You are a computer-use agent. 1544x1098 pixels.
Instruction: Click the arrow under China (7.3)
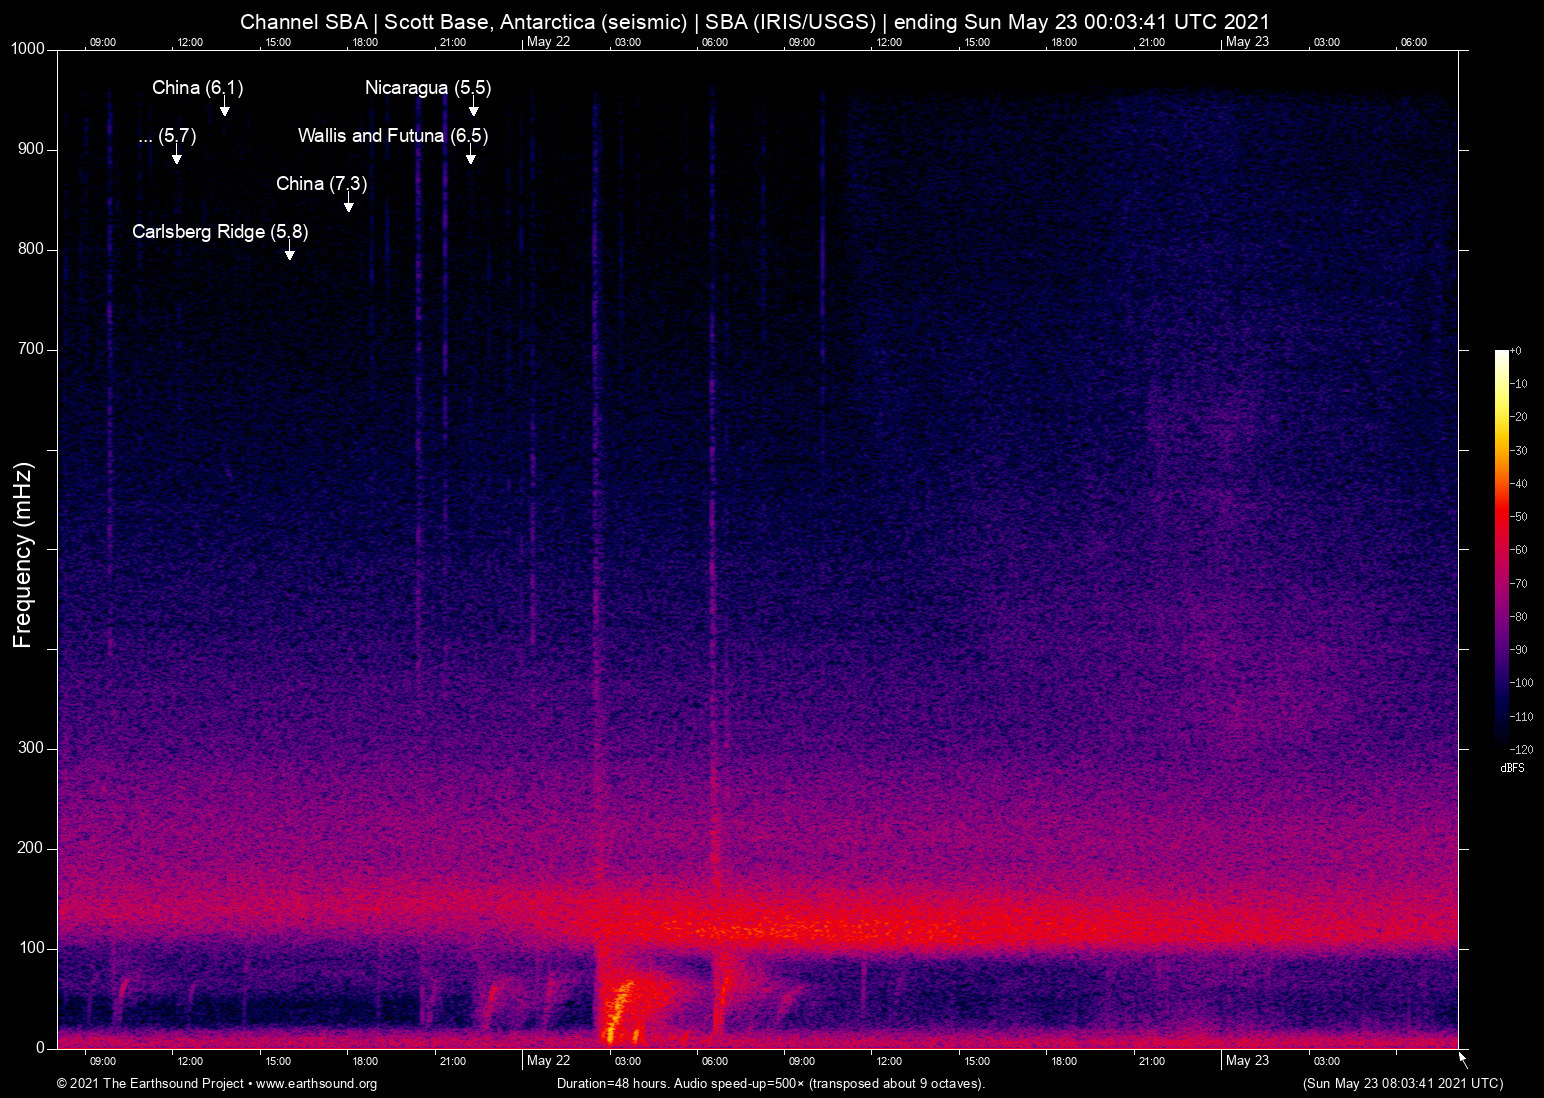(x=349, y=204)
